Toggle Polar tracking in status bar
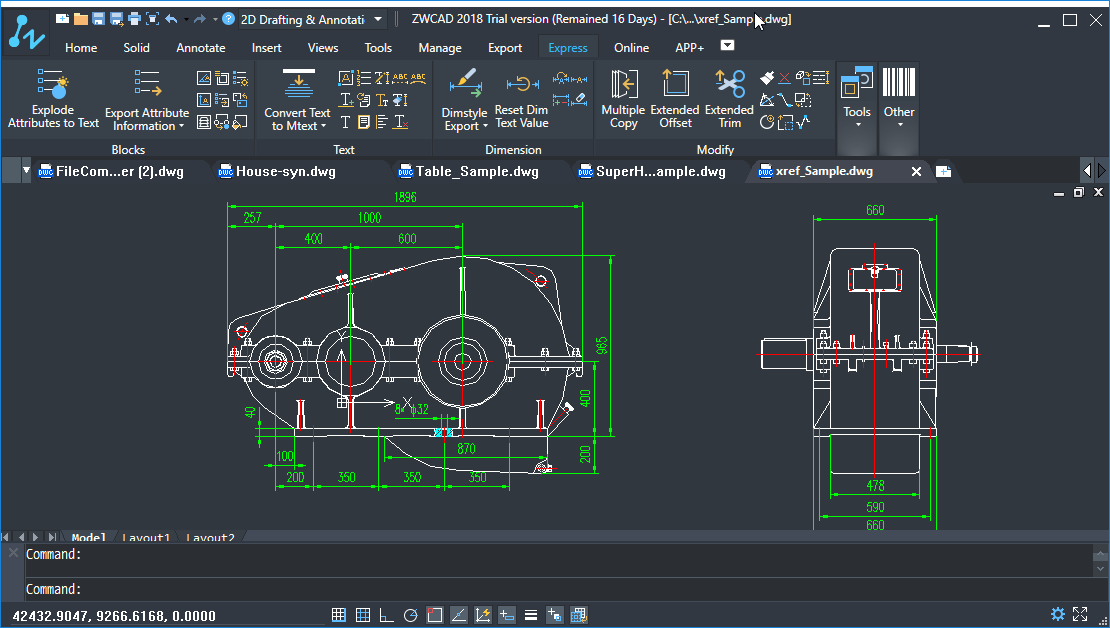This screenshot has height=628, width=1110. pos(410,615)
